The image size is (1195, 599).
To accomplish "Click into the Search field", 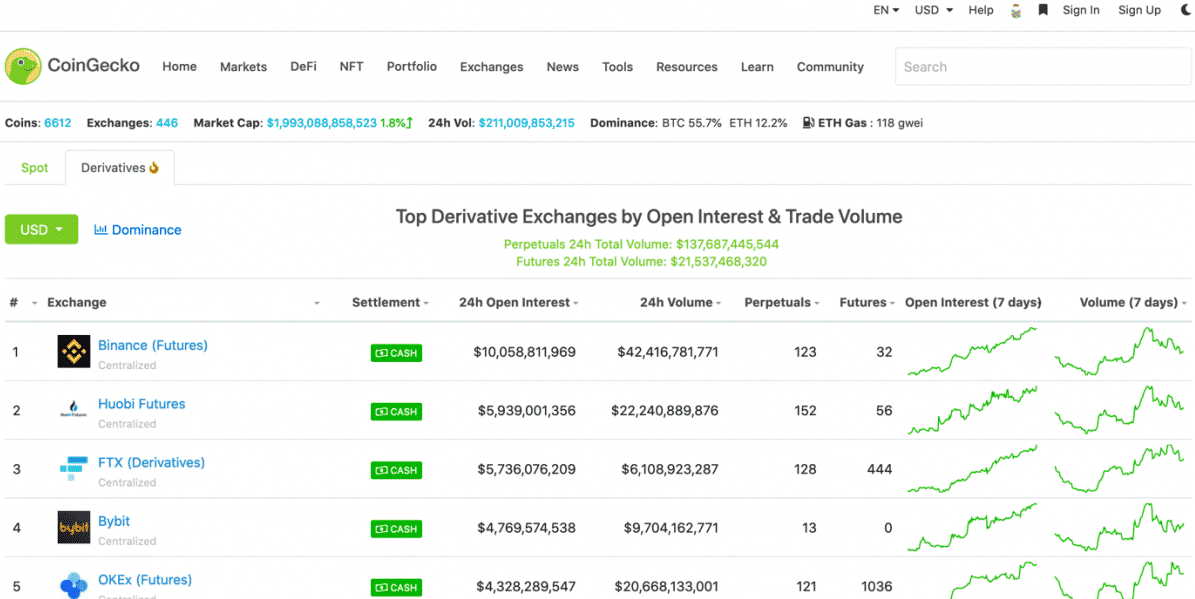I will pyautogui.click(x=1040, y=67).
